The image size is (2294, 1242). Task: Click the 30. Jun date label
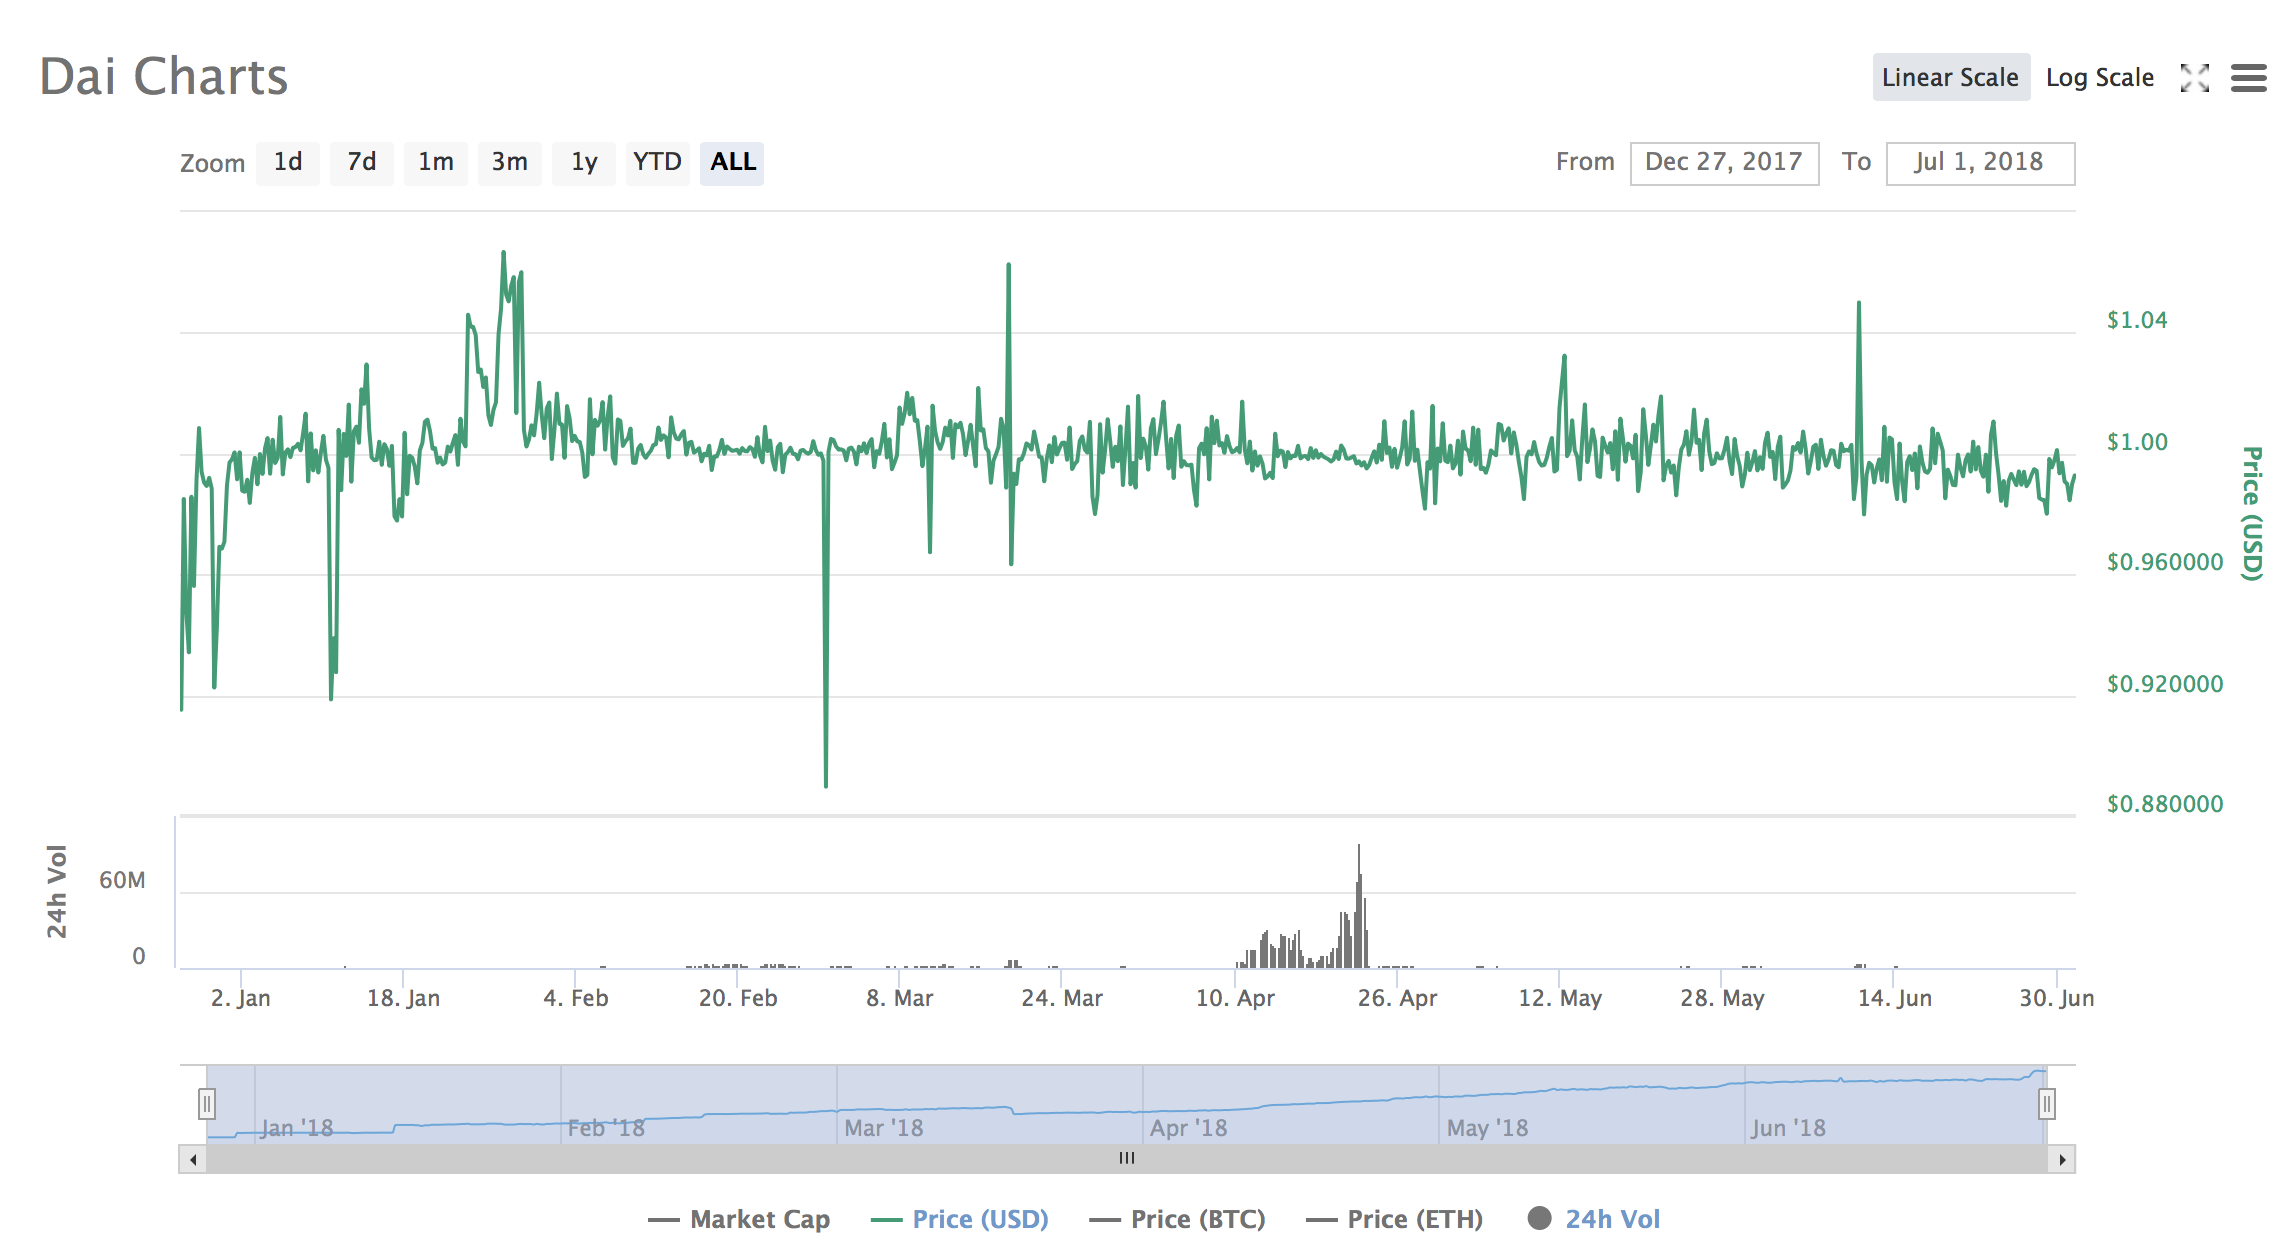pyautogui.click(x=2057, y=998)
